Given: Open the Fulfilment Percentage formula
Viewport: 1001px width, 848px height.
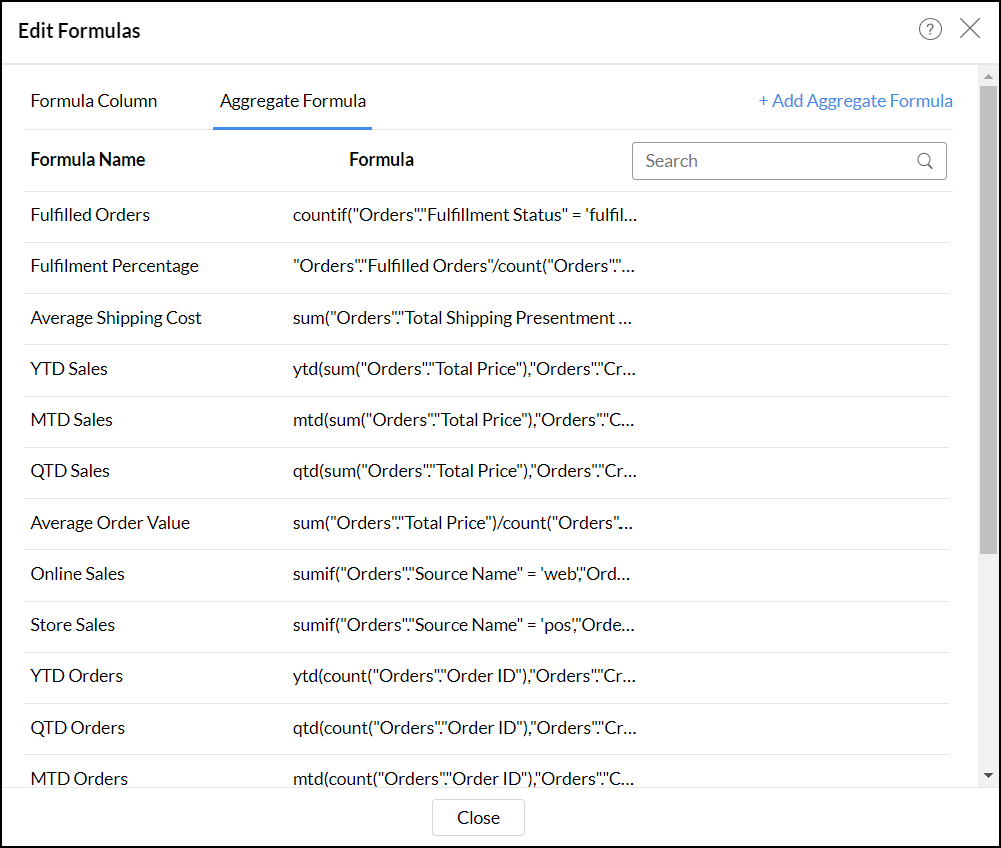Looking at the screenshot, I should click(114, 266).
